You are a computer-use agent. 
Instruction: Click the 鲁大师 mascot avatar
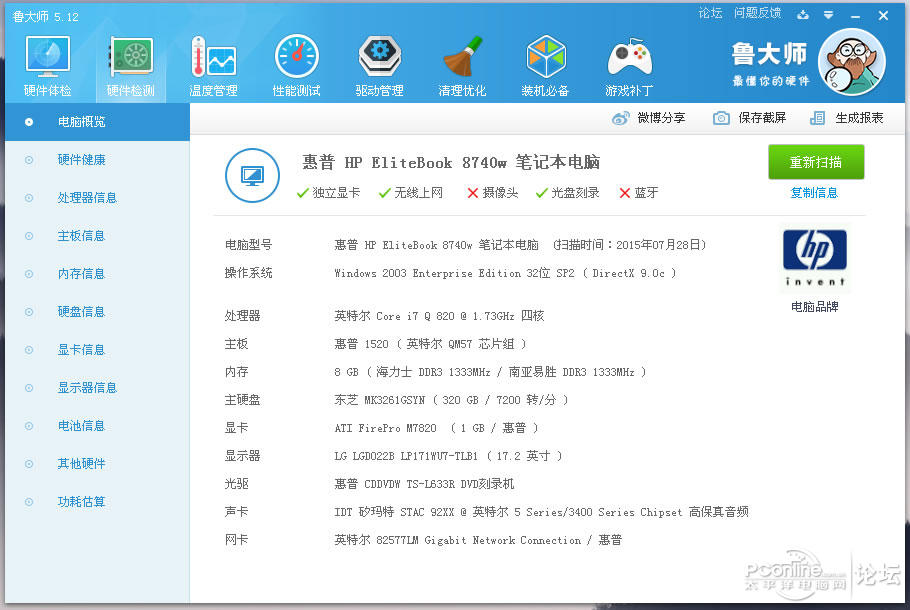tap(851, 62)
